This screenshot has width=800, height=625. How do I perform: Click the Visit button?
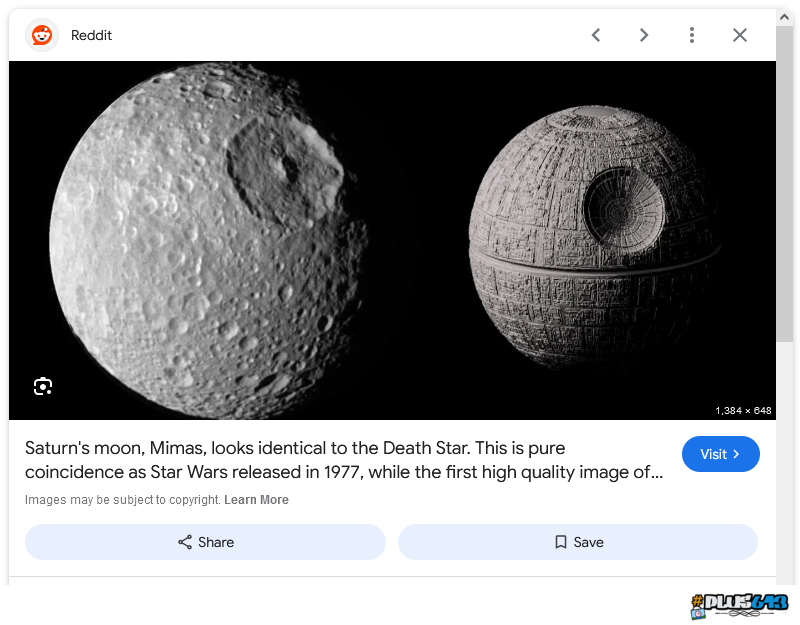coord(720,454)
